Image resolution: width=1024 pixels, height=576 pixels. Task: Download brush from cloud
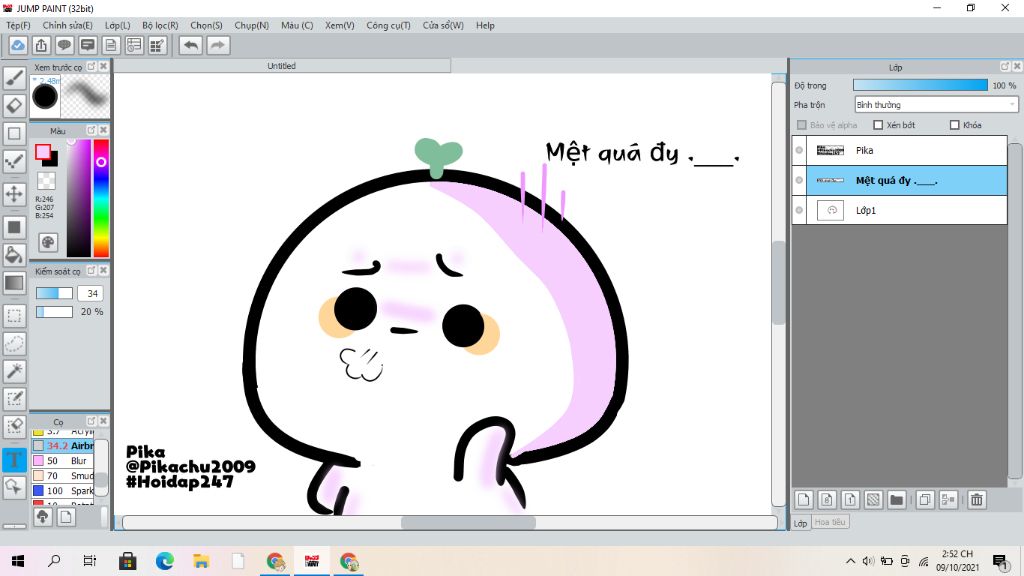click(42, 517)
